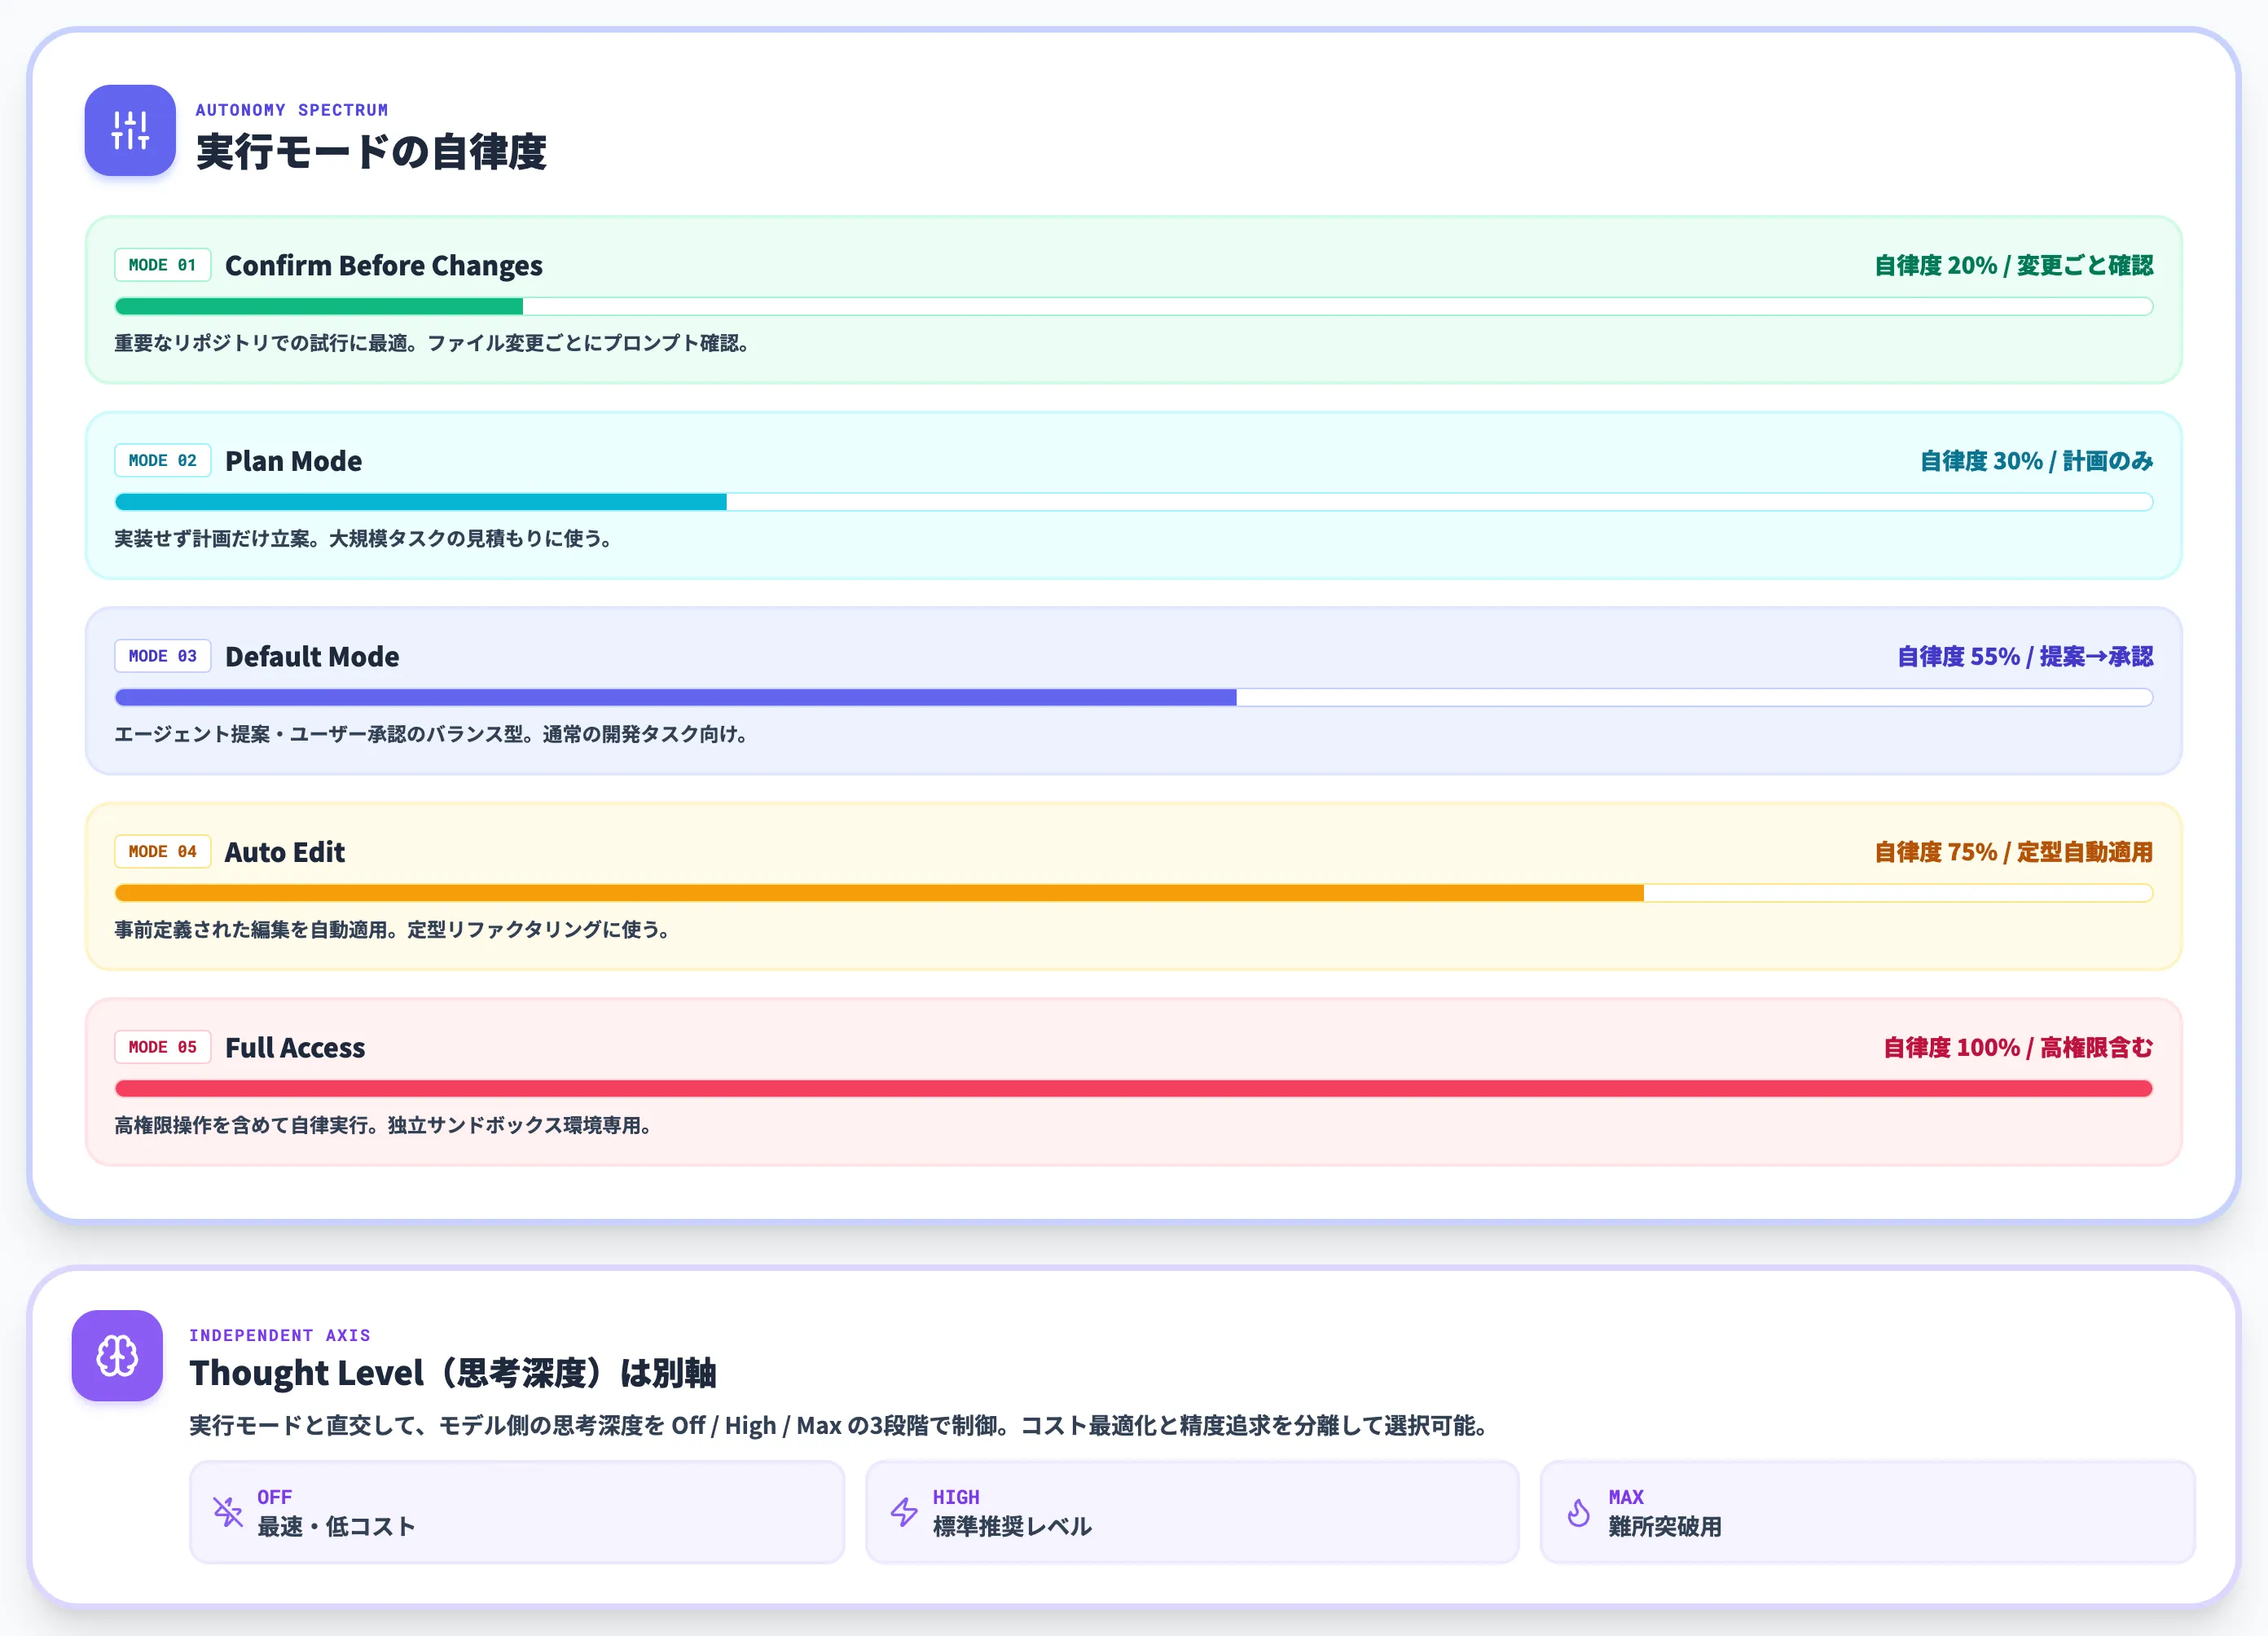This screenshot has height=1636, width=2268.
Task: Click the '自律度 100% / 高権限含む' label
Action: point(2018,1047)
